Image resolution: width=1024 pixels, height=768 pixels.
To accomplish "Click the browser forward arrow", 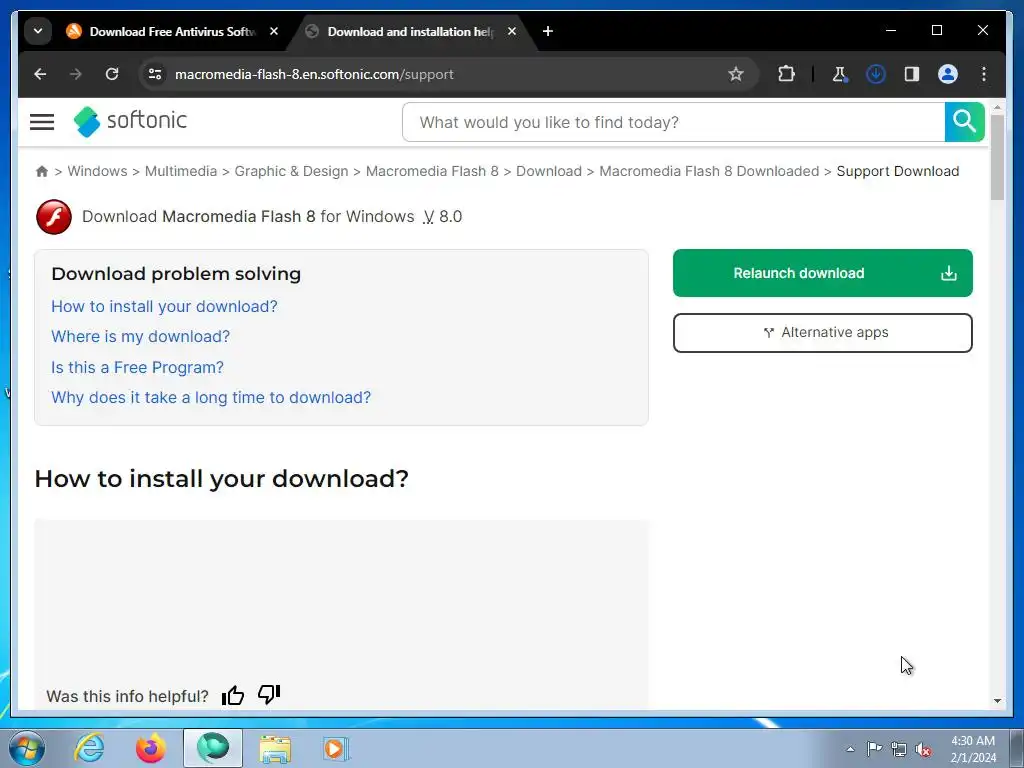I will (76, 74).
